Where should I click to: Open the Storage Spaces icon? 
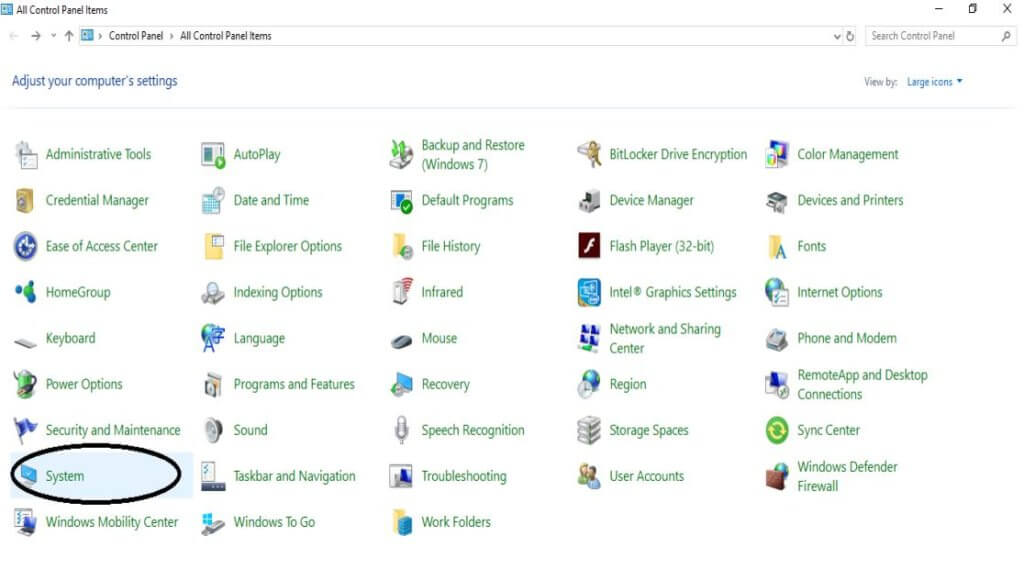pos(589,430)
